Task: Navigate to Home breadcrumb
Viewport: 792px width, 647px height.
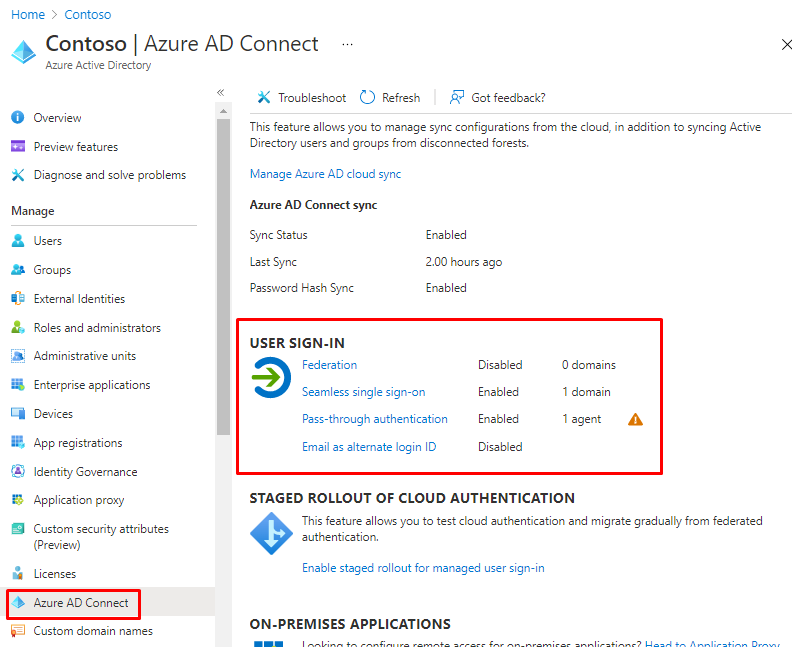Action: pos(27,15)
